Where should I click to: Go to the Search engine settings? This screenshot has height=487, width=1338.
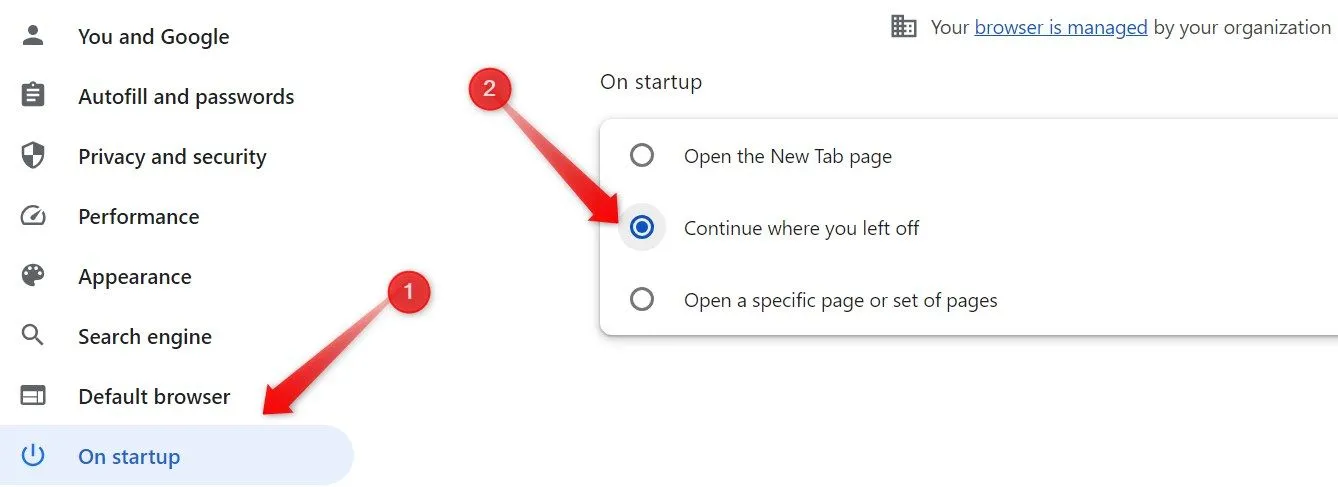(x=145, y=337)
